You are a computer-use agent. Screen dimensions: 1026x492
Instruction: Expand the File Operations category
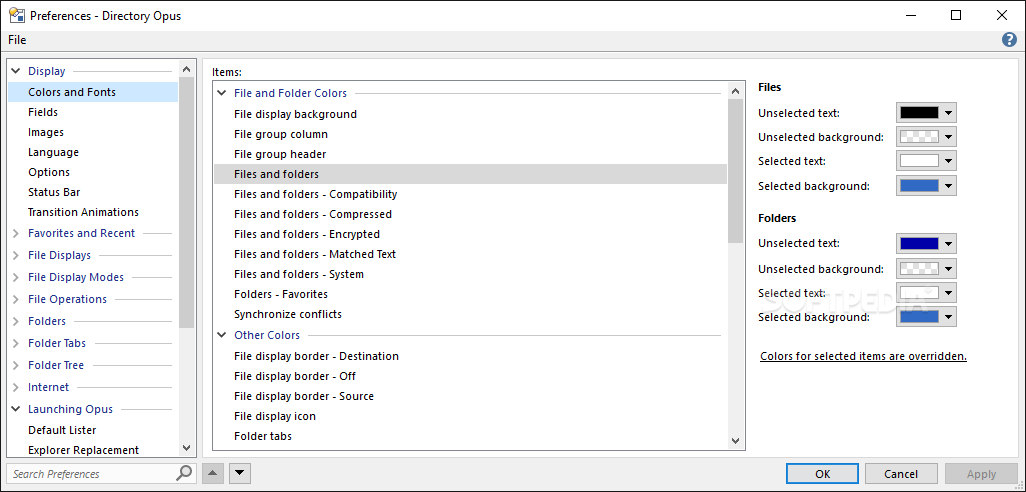[16, 299]
